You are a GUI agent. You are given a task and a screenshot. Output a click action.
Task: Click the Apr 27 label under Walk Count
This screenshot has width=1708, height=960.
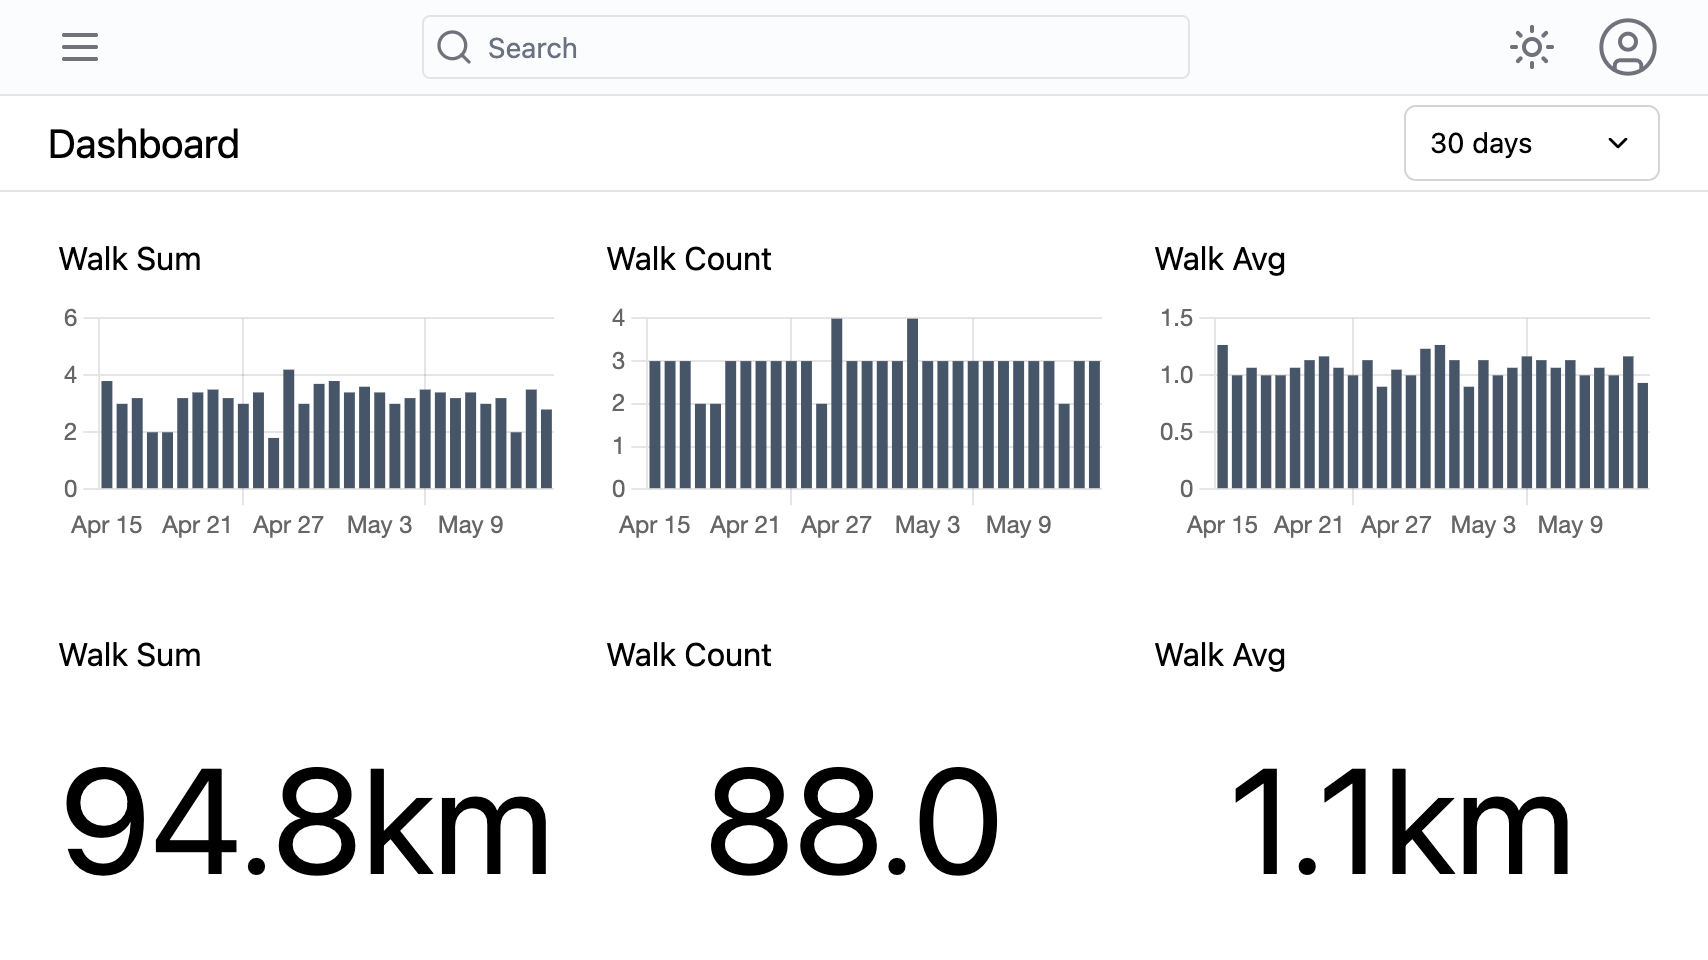[836, 525]
